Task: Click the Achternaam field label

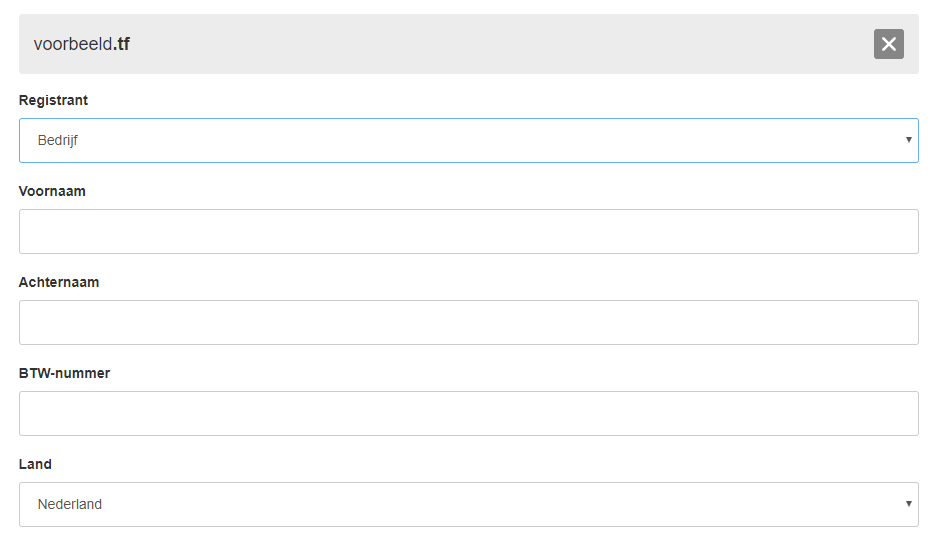Action: tap(59, 282)
